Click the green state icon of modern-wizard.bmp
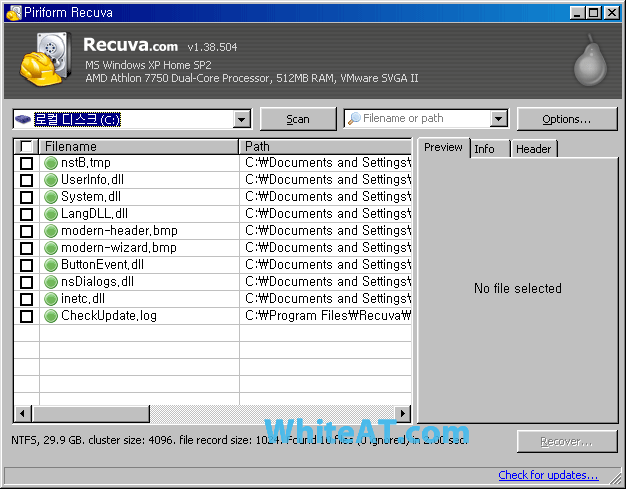The image size is (626, 489). pyautogui.click(x=51, y=248)
